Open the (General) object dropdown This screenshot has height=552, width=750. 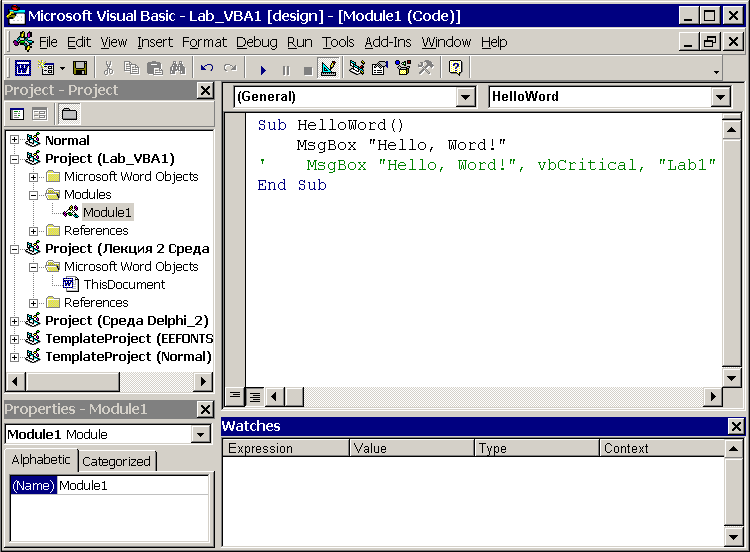pos(465,97)
